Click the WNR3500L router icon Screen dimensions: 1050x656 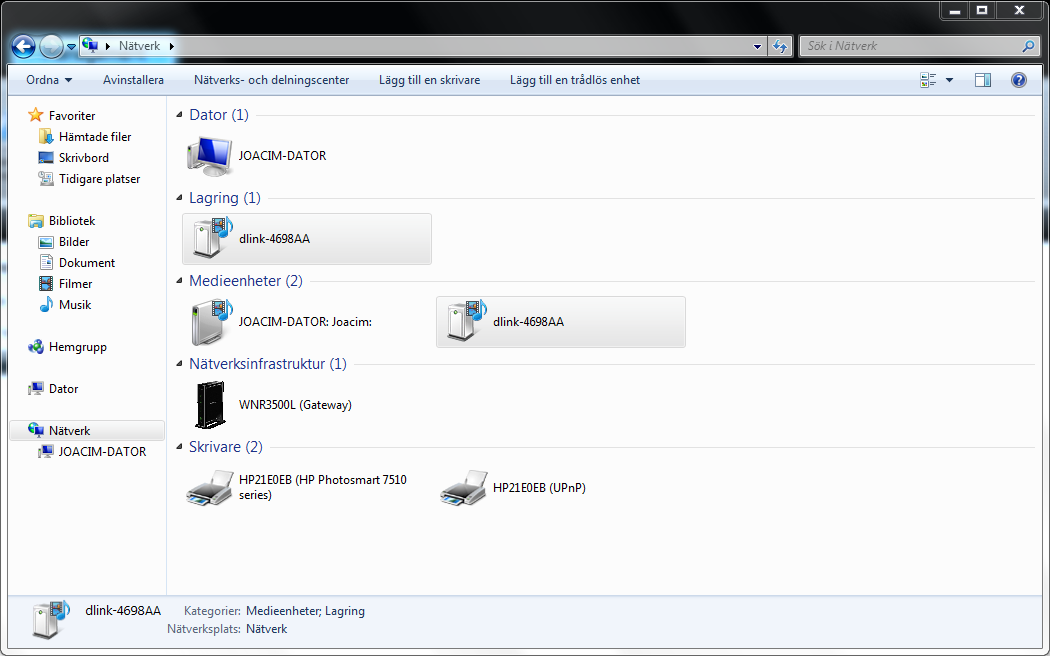(210, 405)
